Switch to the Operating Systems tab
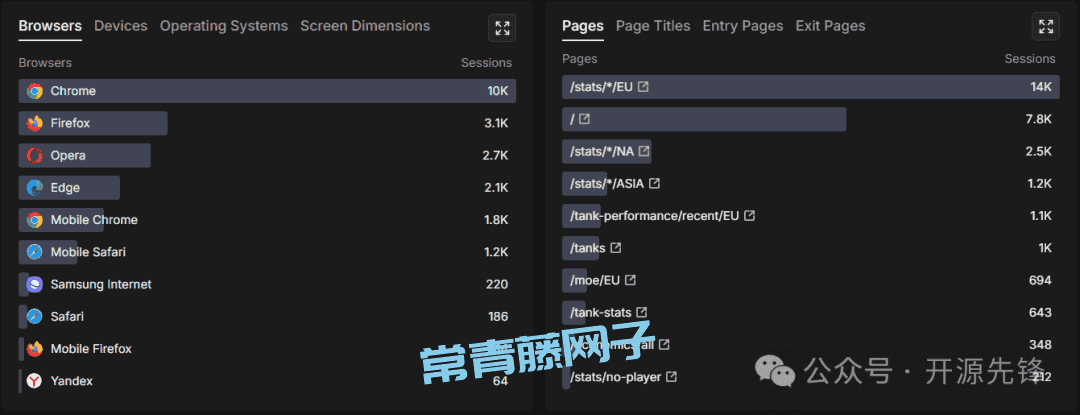Image resolution: width=1080 pixels, height=415 pixels. click(x=223, y=26)
